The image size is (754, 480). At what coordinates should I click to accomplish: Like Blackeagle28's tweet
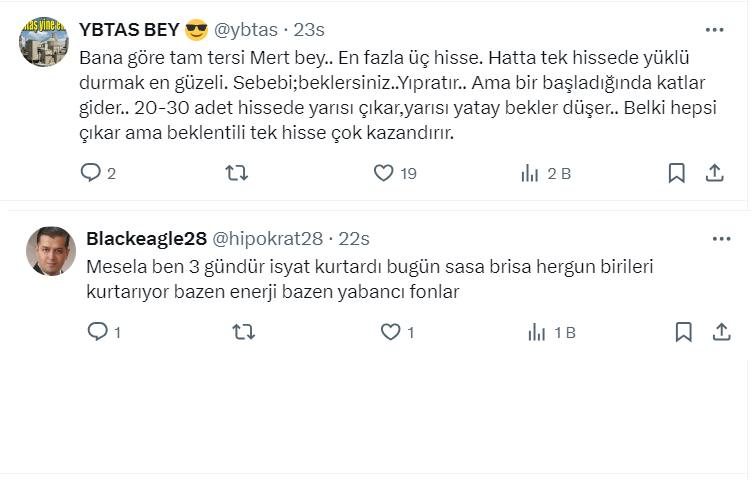[x=389, y=332]
